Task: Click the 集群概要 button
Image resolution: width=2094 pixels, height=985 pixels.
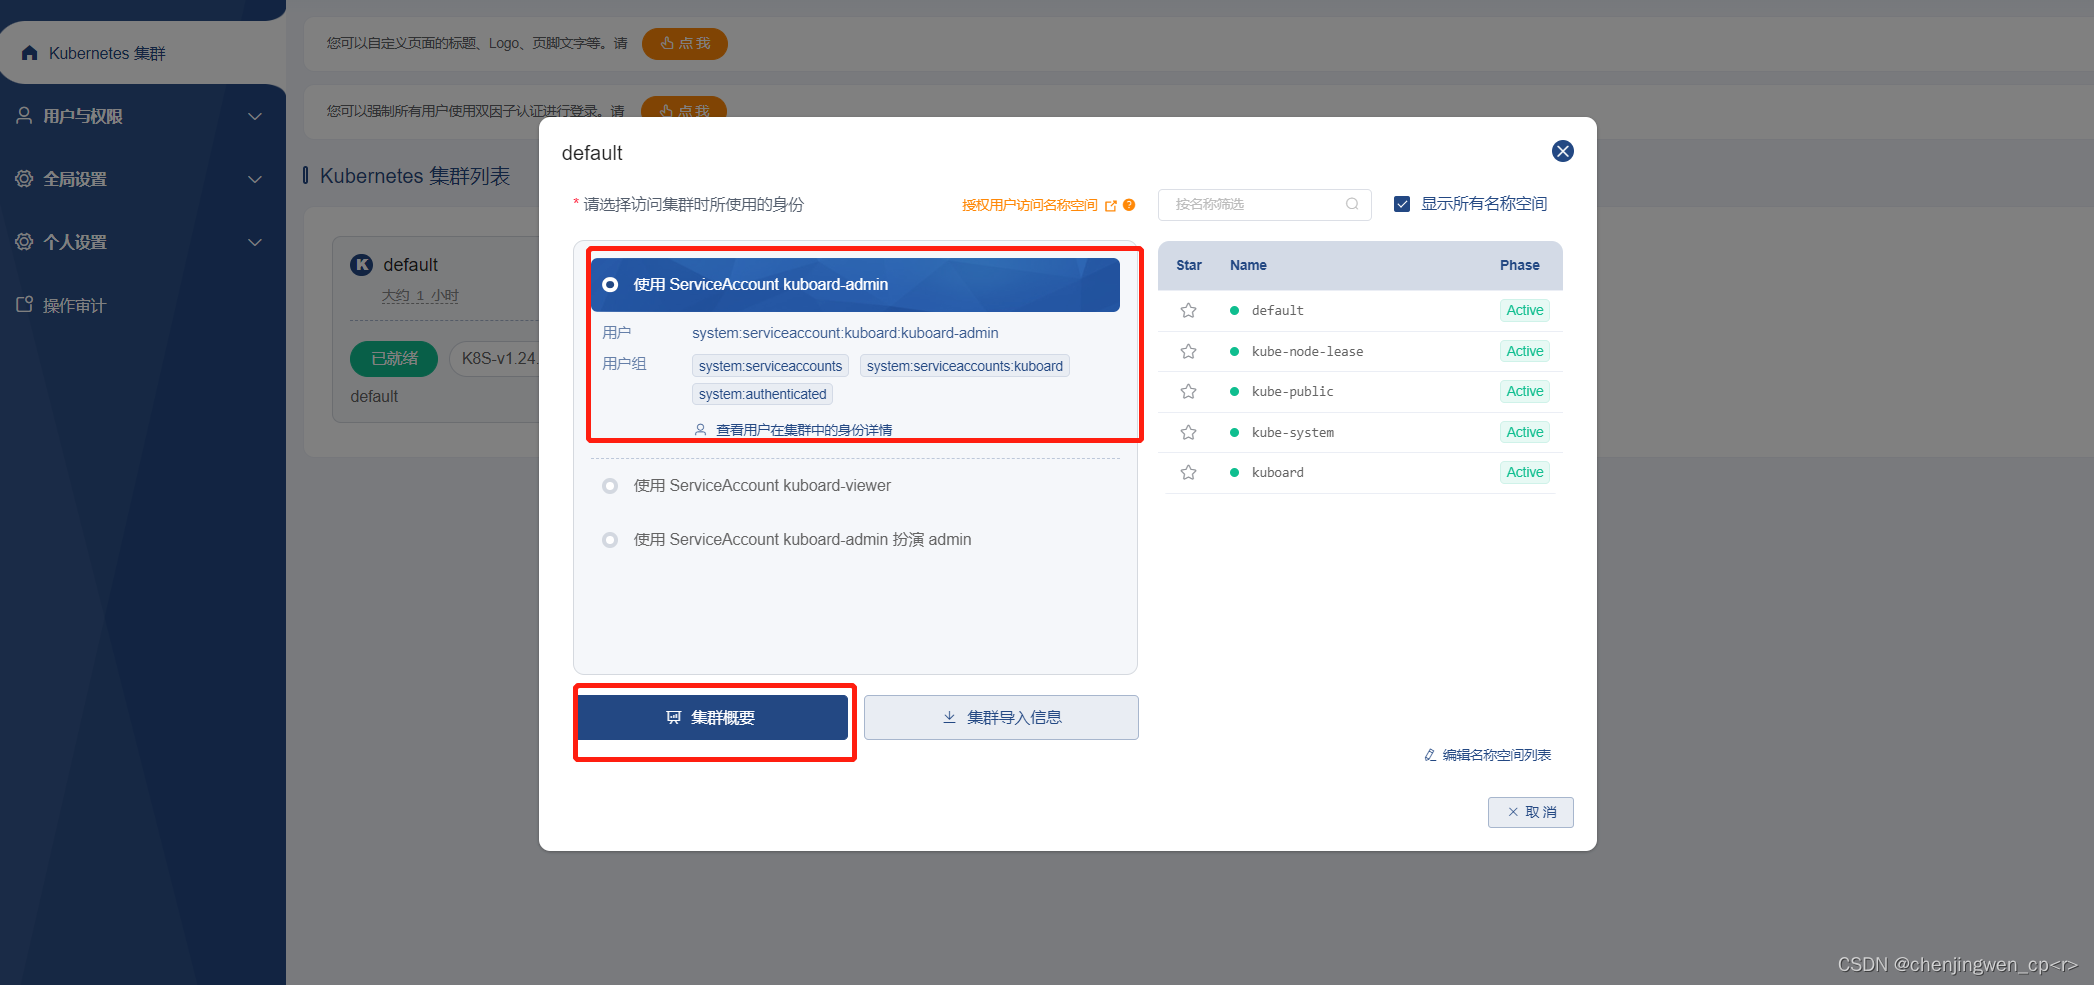Action: pos(712,718)
